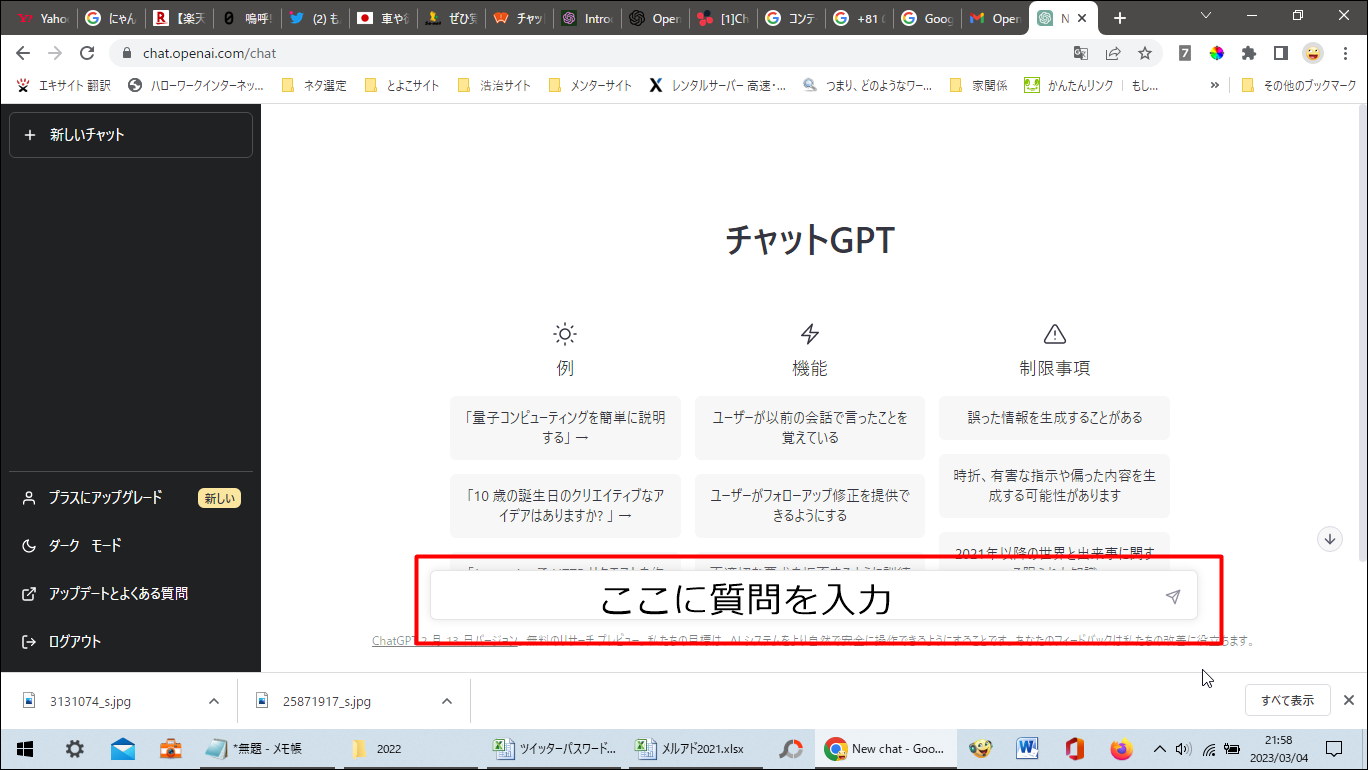Viewport: 1368px width, 770px height.
Task: Close the downloads bar with X
Action: click(x=1348, y=700)
